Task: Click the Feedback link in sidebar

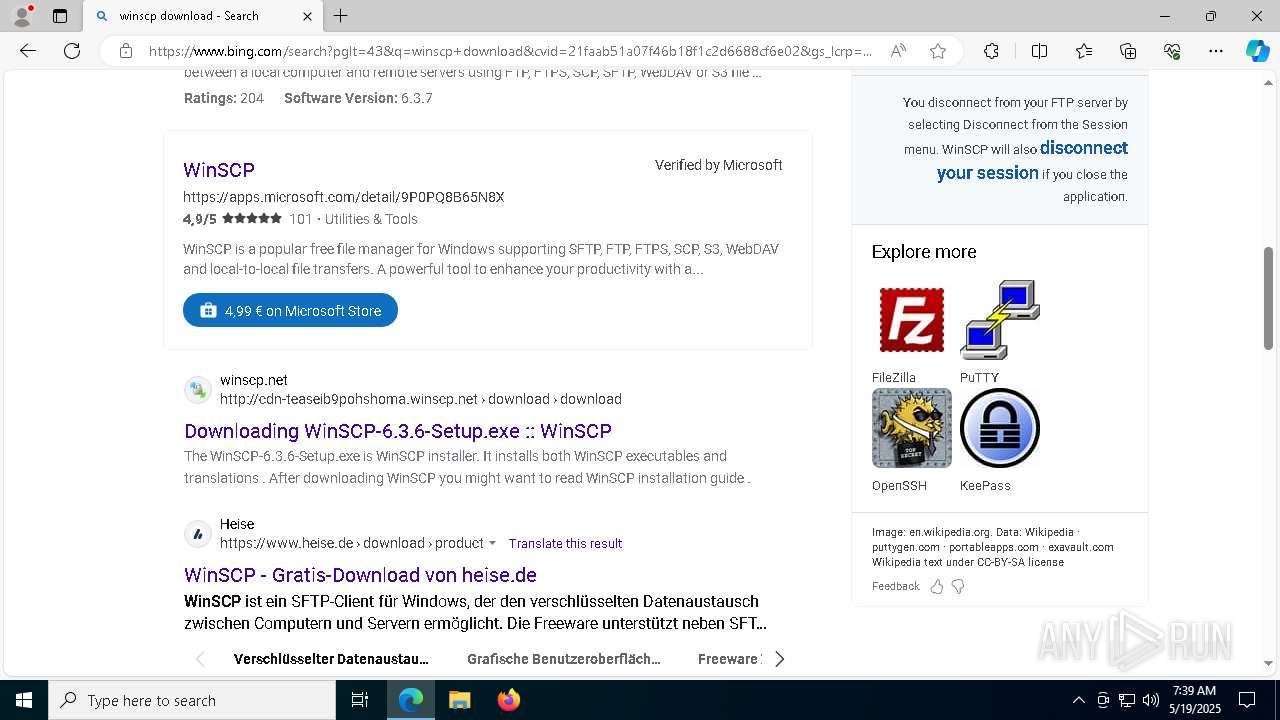Action: 895,587
